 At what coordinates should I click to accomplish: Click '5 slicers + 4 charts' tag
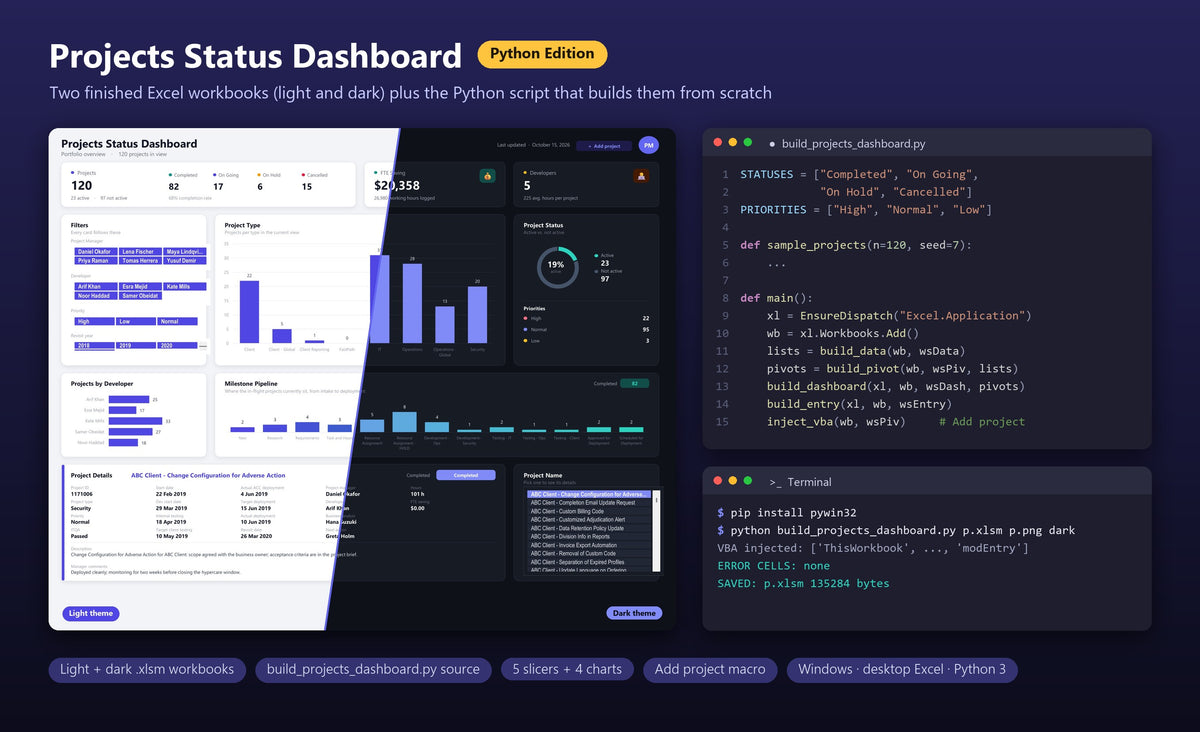pos(567,669)
